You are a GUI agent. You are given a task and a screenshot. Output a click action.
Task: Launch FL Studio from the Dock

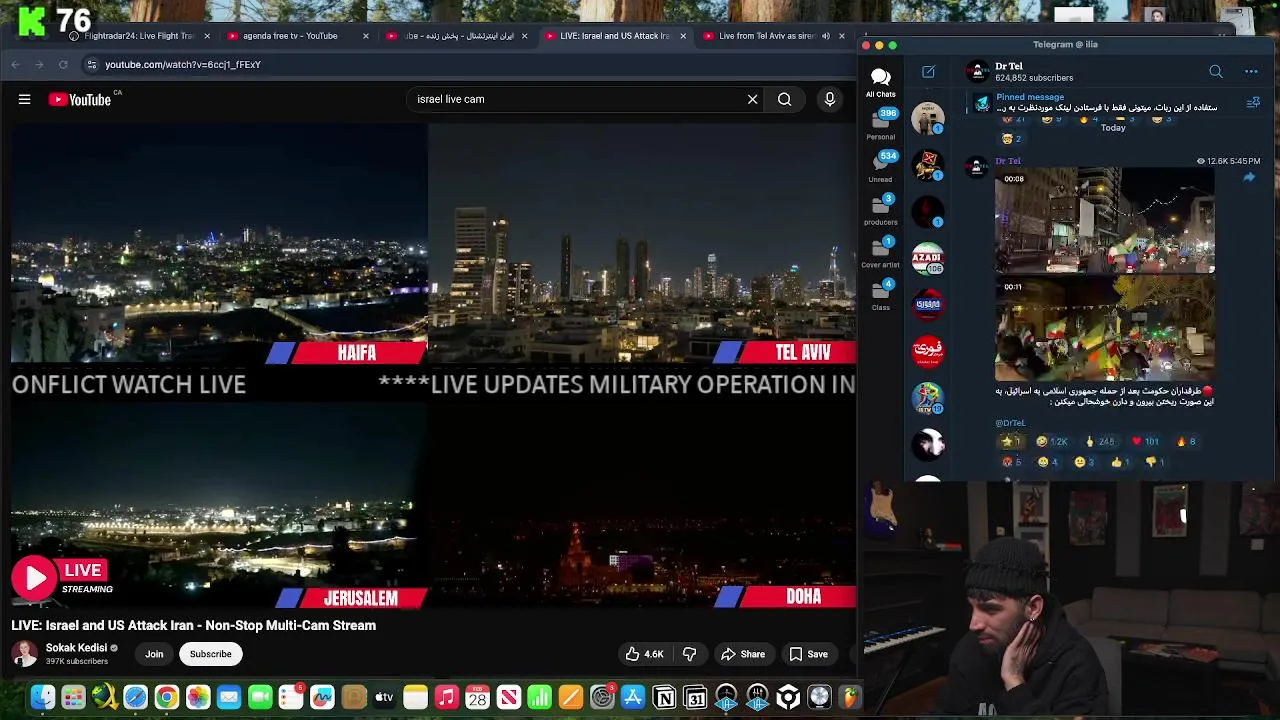pyautogui.click(x=850, y=697)
